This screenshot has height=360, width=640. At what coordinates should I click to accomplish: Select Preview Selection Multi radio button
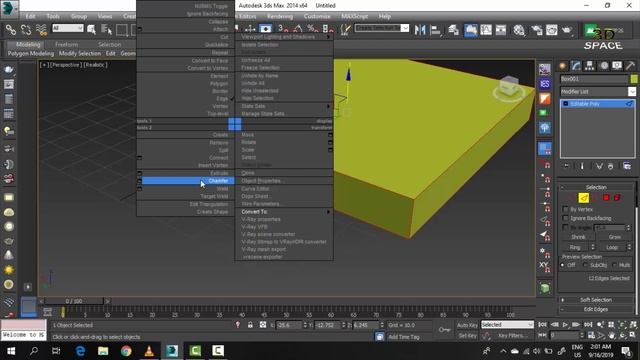click(615, 265)
